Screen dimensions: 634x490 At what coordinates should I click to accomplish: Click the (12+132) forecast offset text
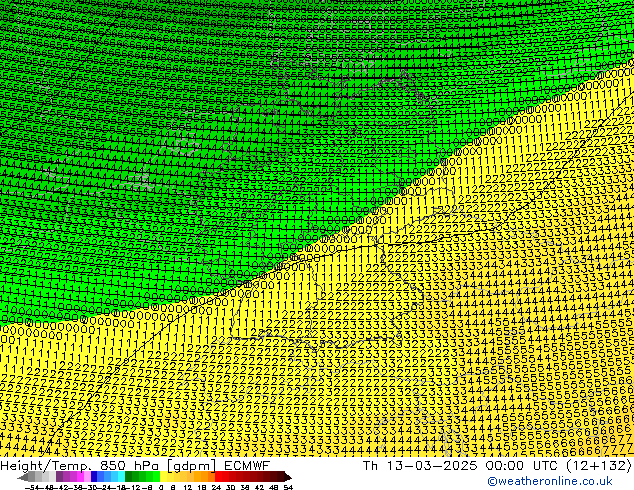tap(598, 465)
